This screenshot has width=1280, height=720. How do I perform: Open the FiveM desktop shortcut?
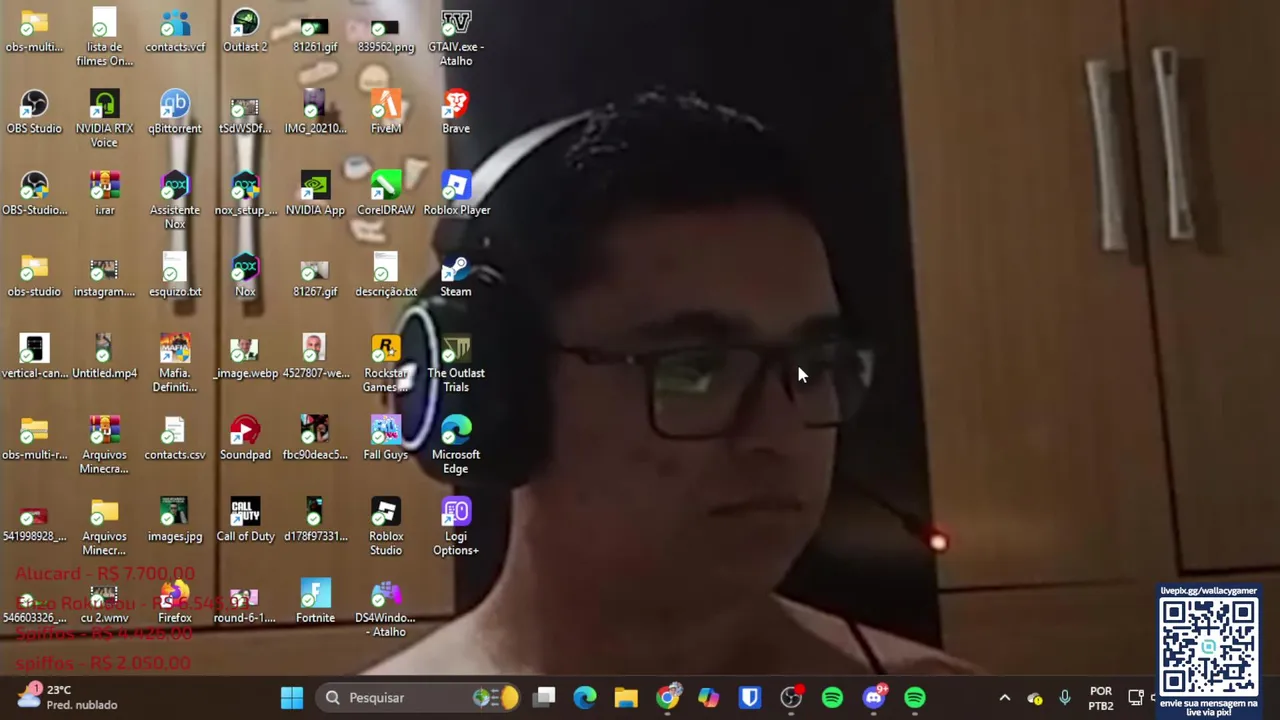[386, 112]
